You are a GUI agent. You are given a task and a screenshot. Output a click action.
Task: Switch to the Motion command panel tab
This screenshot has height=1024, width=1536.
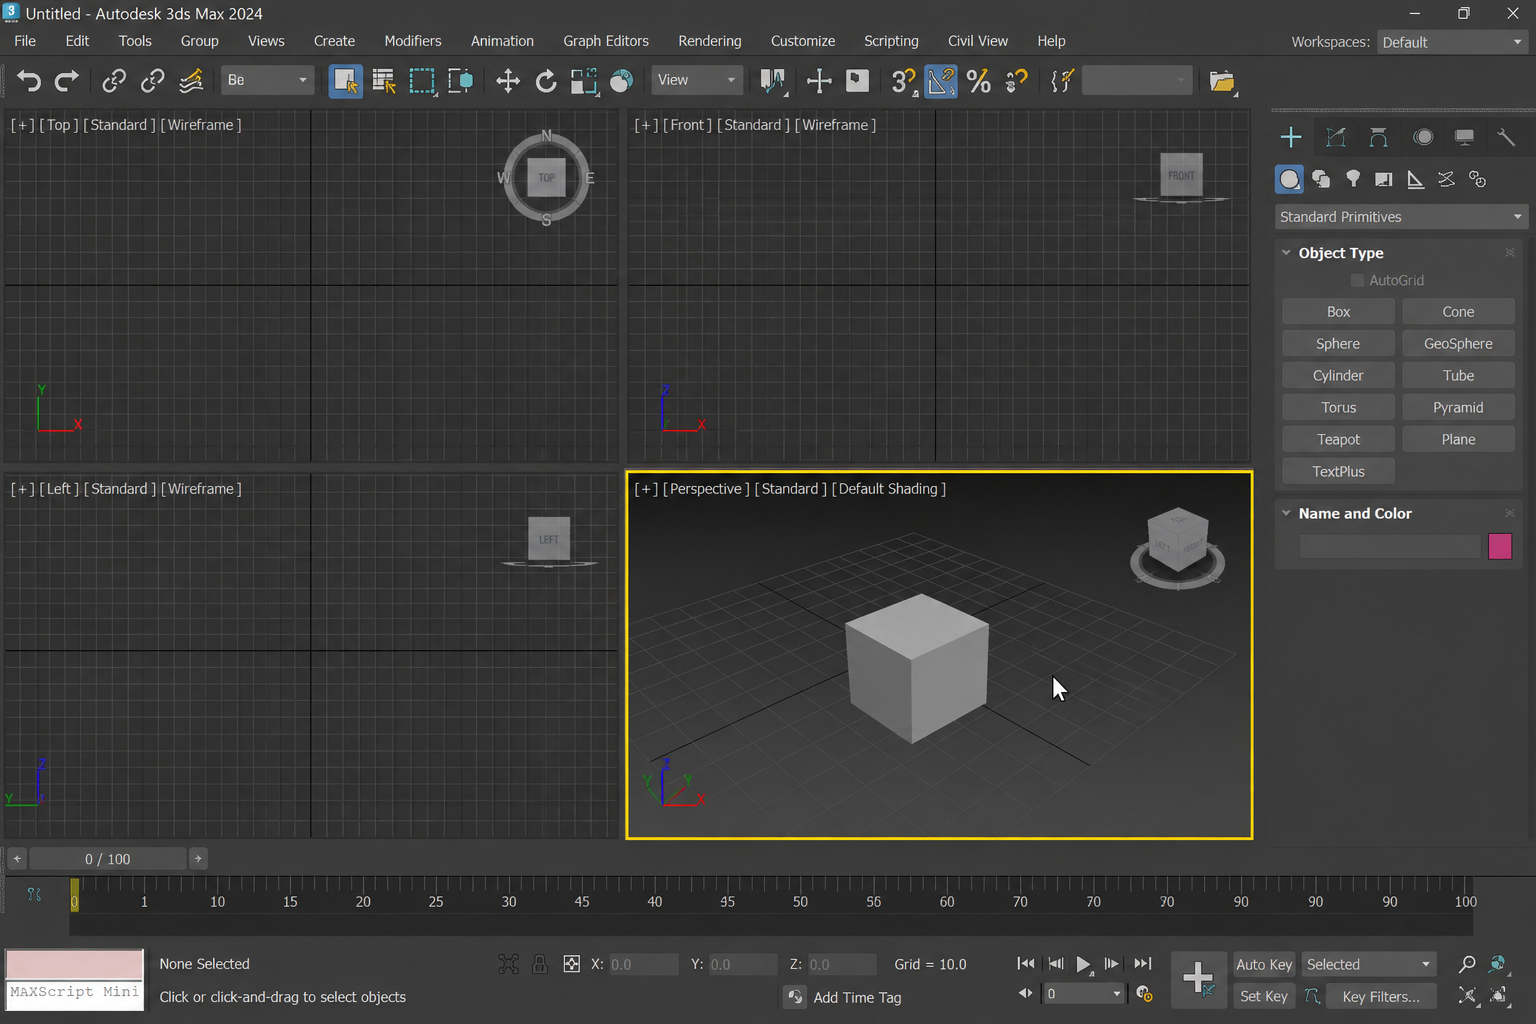[1423, 137]
